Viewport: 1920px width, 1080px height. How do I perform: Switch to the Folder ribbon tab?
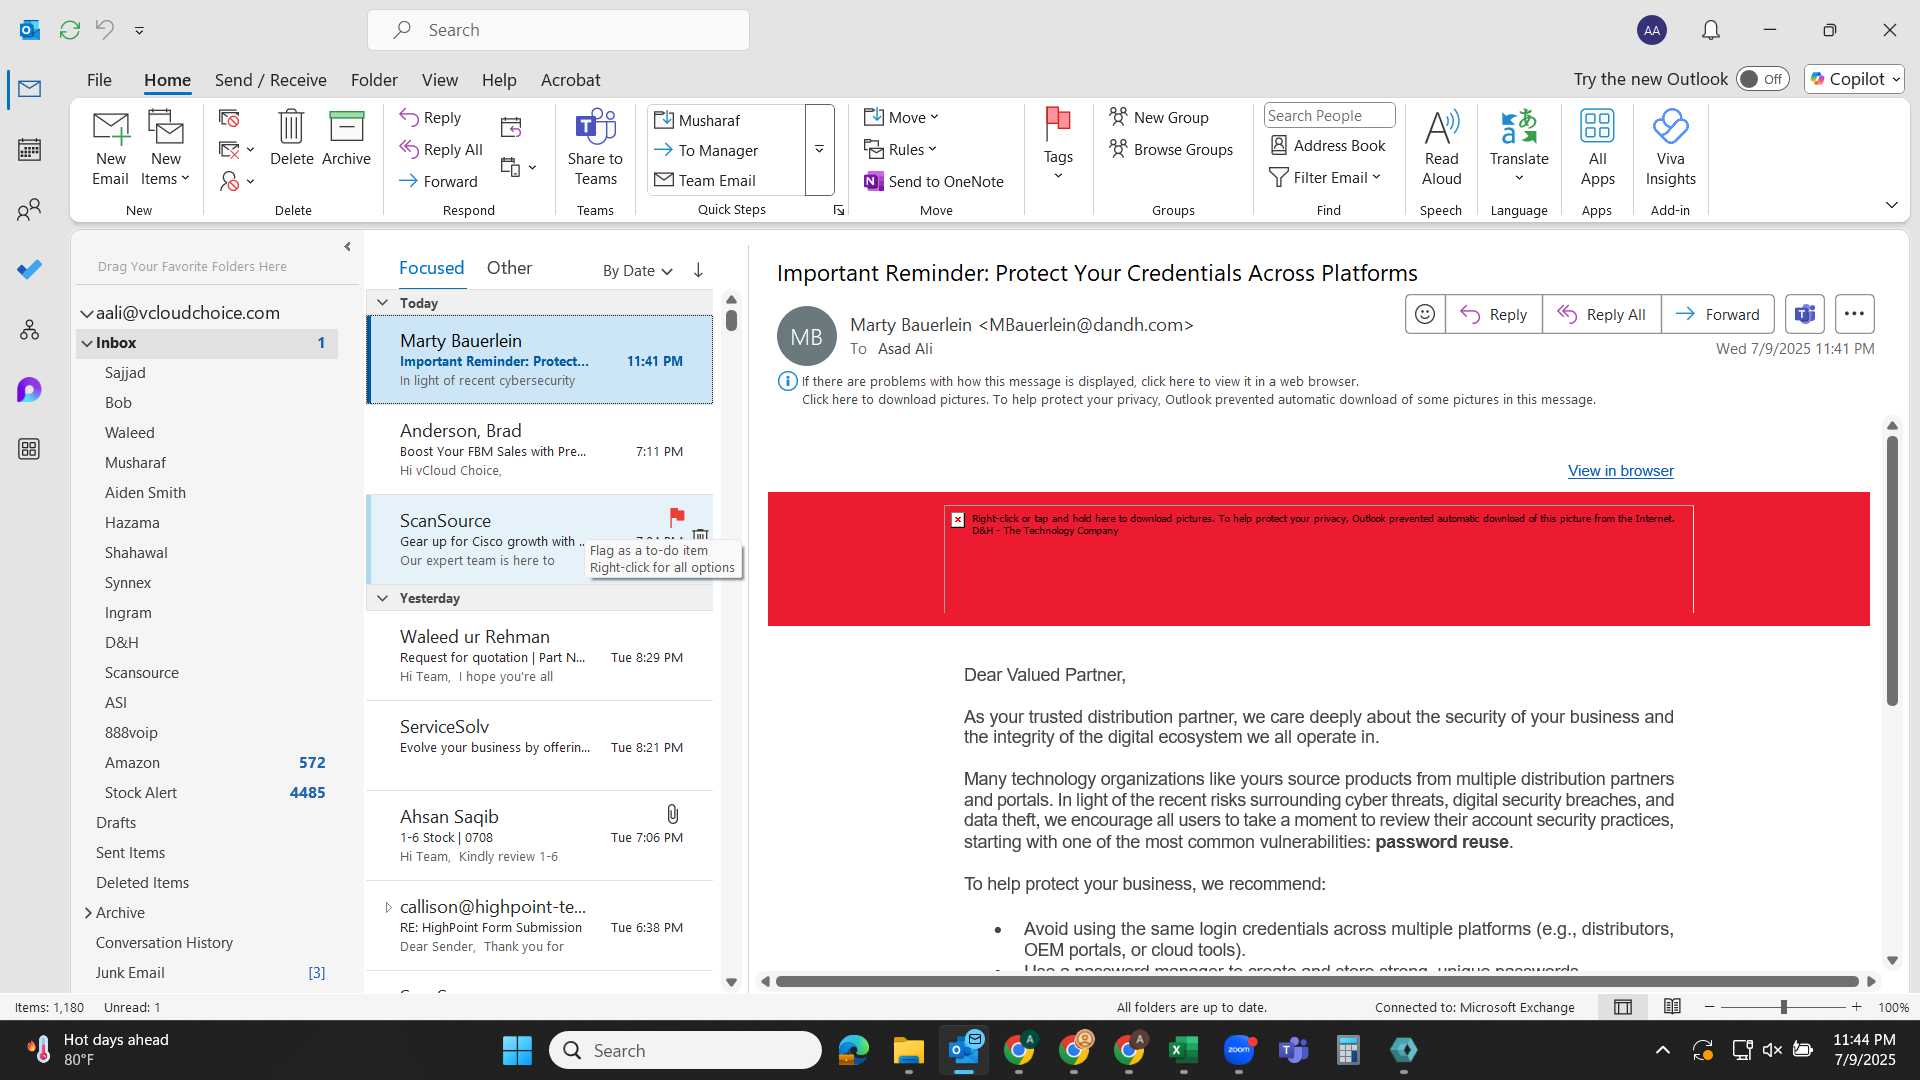pos(374,80)
